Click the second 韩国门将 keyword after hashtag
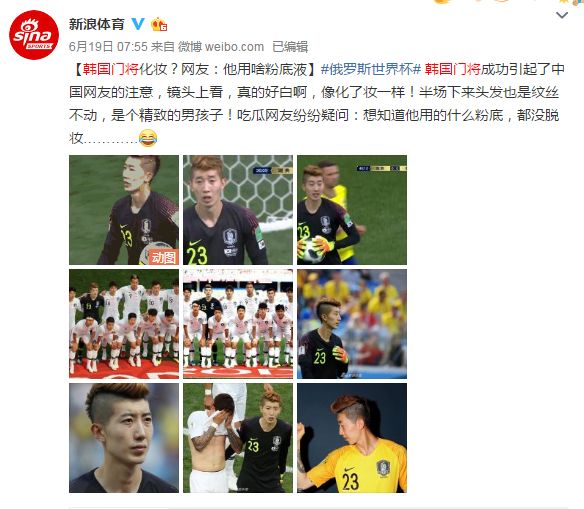Viewport: 584px width, 509px height. pyautogui.click(x=453, y=69)
